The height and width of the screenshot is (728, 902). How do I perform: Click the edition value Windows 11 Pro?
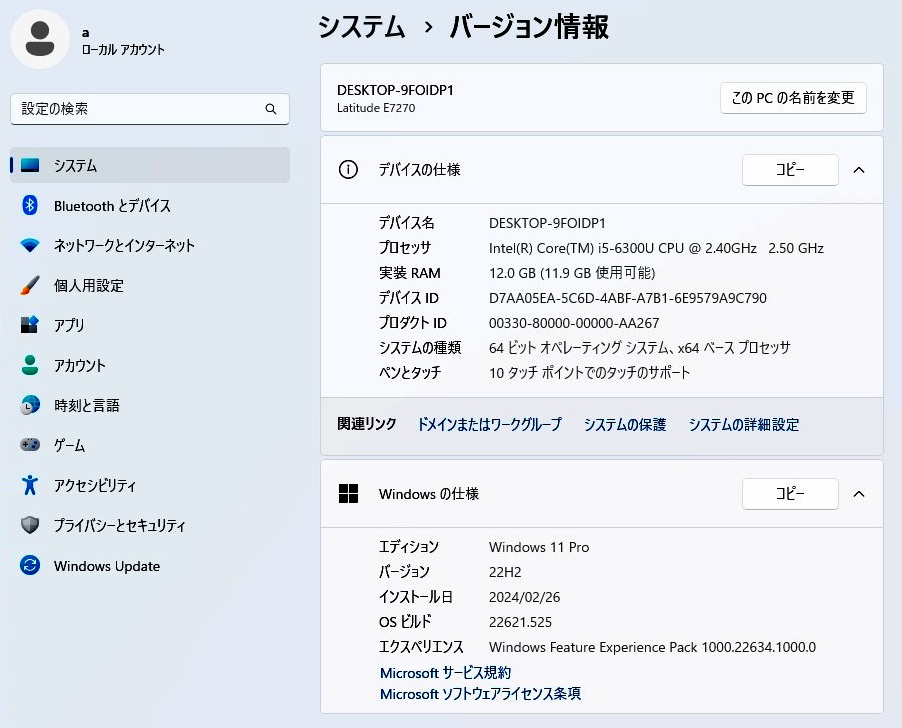click(x=539, y=547)
